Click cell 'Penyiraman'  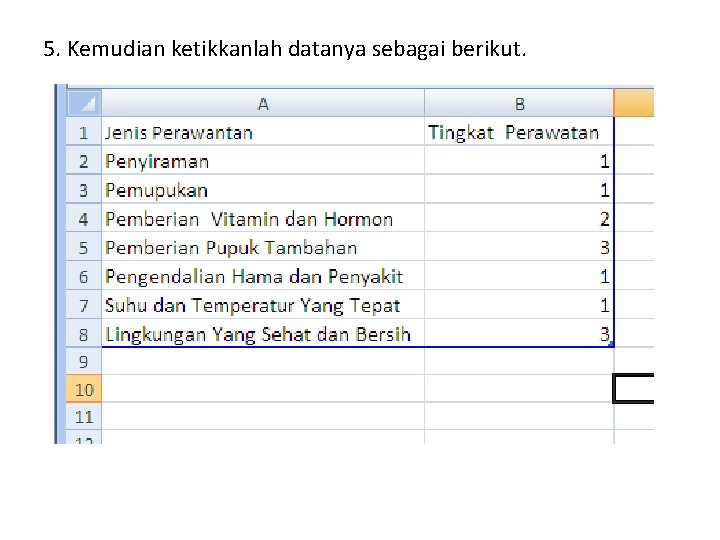coord(263,161)
